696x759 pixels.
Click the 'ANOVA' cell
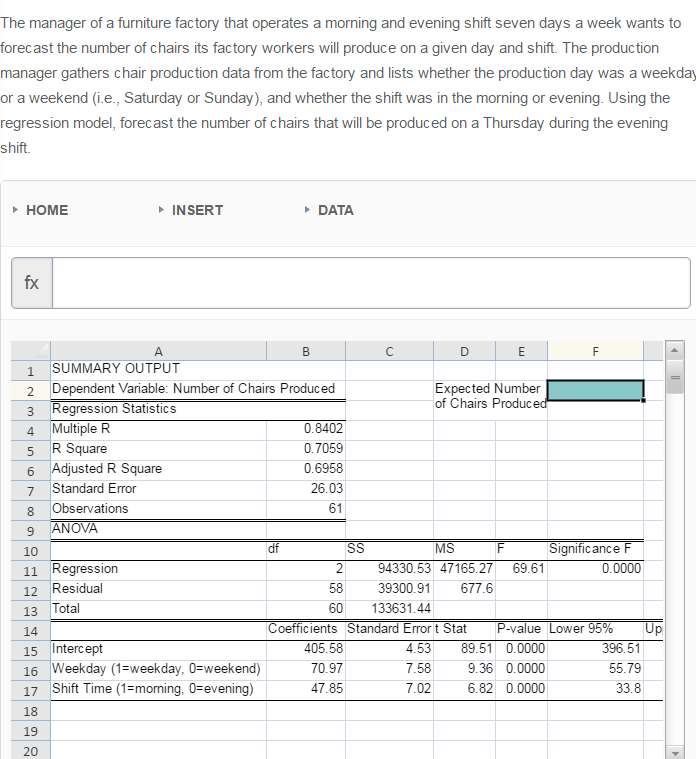point(158,529)
